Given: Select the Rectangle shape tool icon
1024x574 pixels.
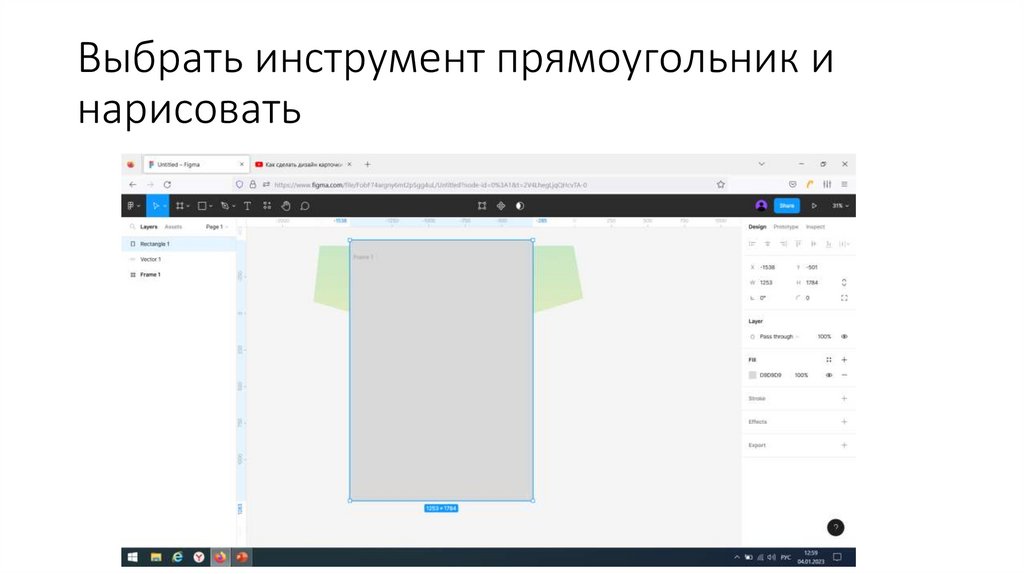Looking at the screenshot, I should (202, 206).
